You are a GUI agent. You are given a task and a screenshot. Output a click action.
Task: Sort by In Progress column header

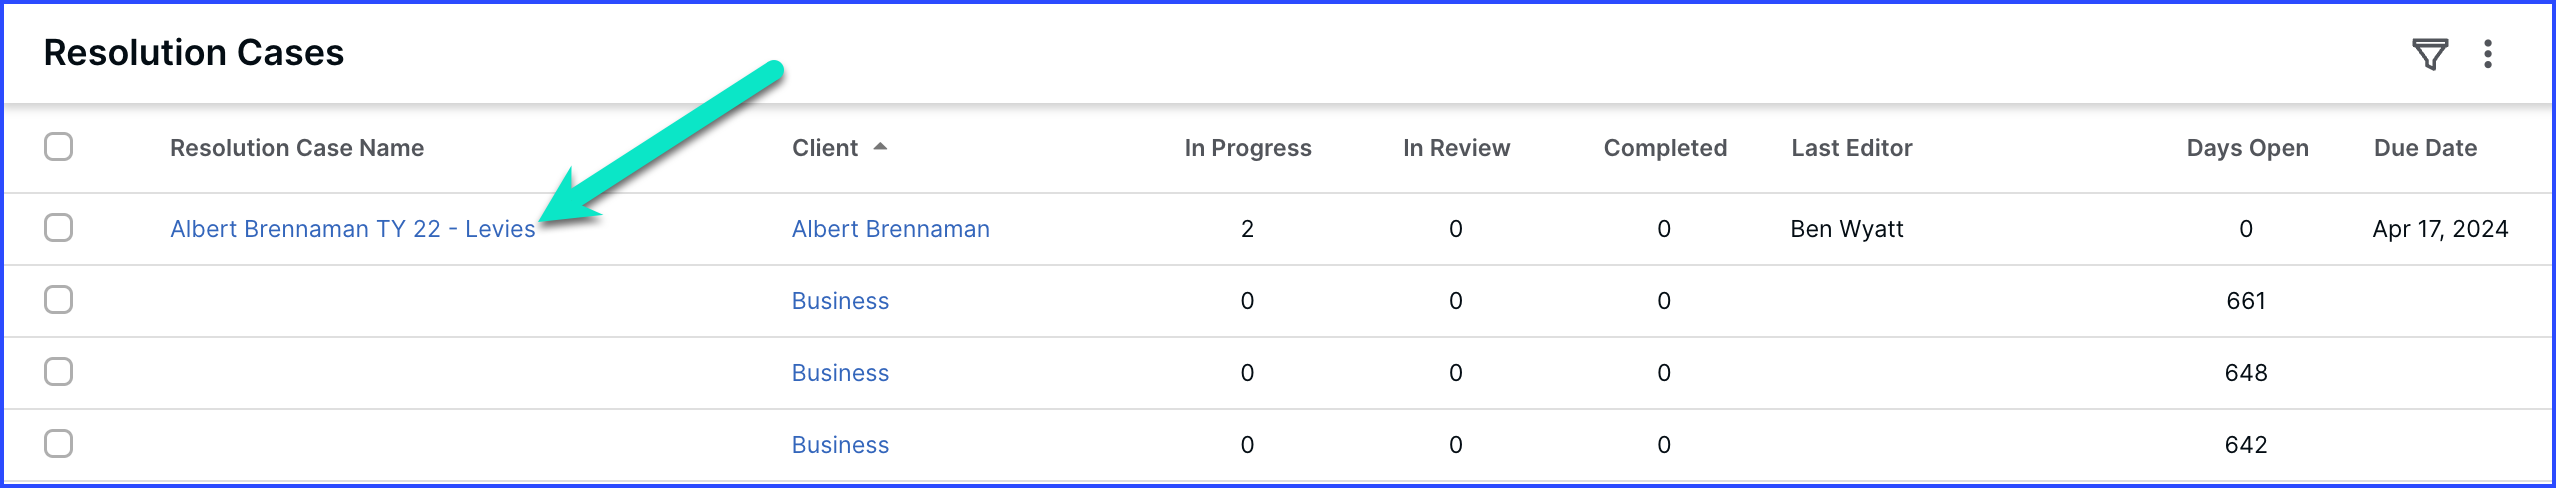click(x=1247, y=148)
